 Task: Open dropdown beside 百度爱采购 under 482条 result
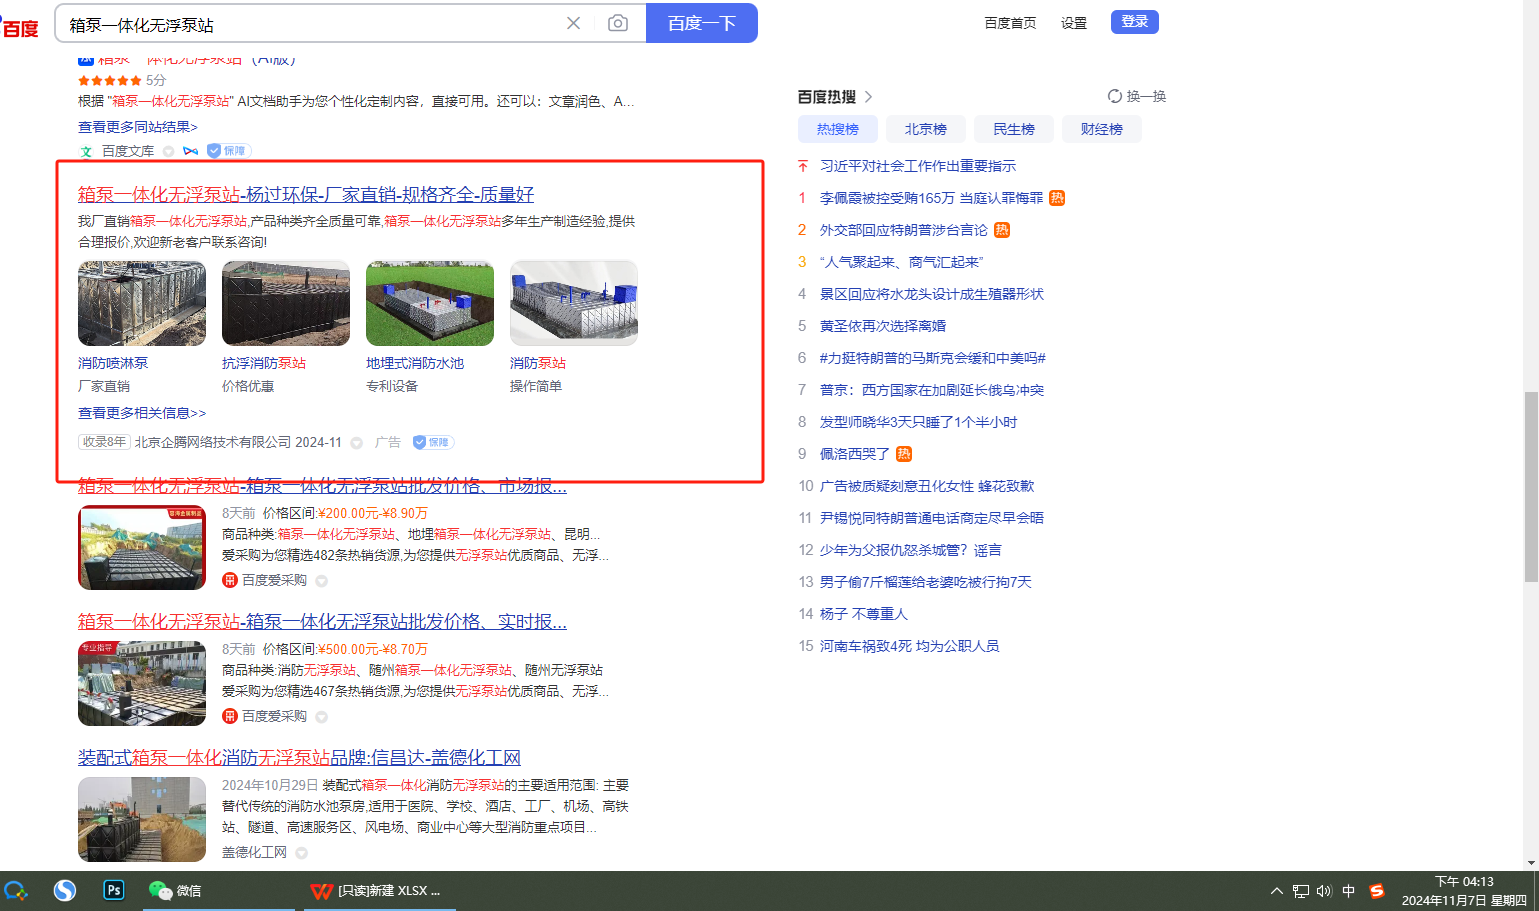point(321,581)
